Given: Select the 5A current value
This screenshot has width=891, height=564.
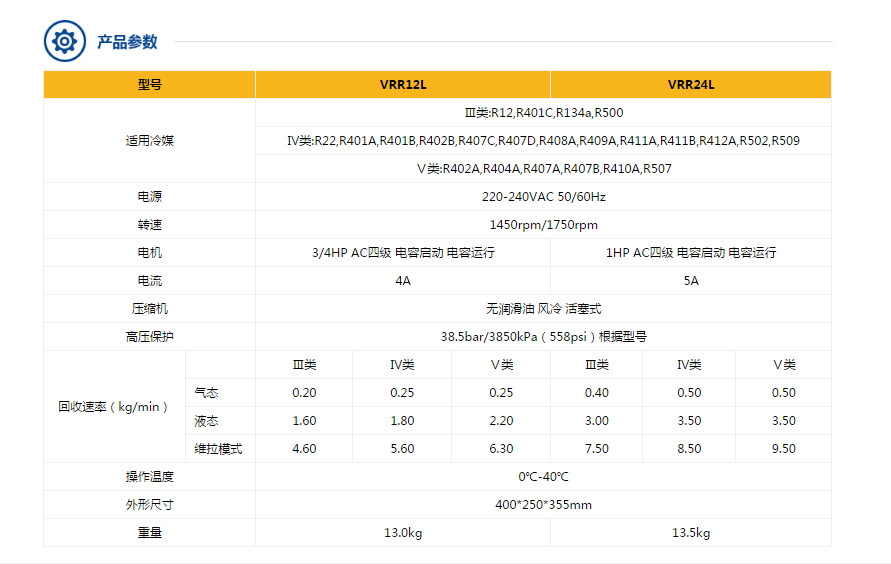Looking at the screenshot, I should 691,281.
